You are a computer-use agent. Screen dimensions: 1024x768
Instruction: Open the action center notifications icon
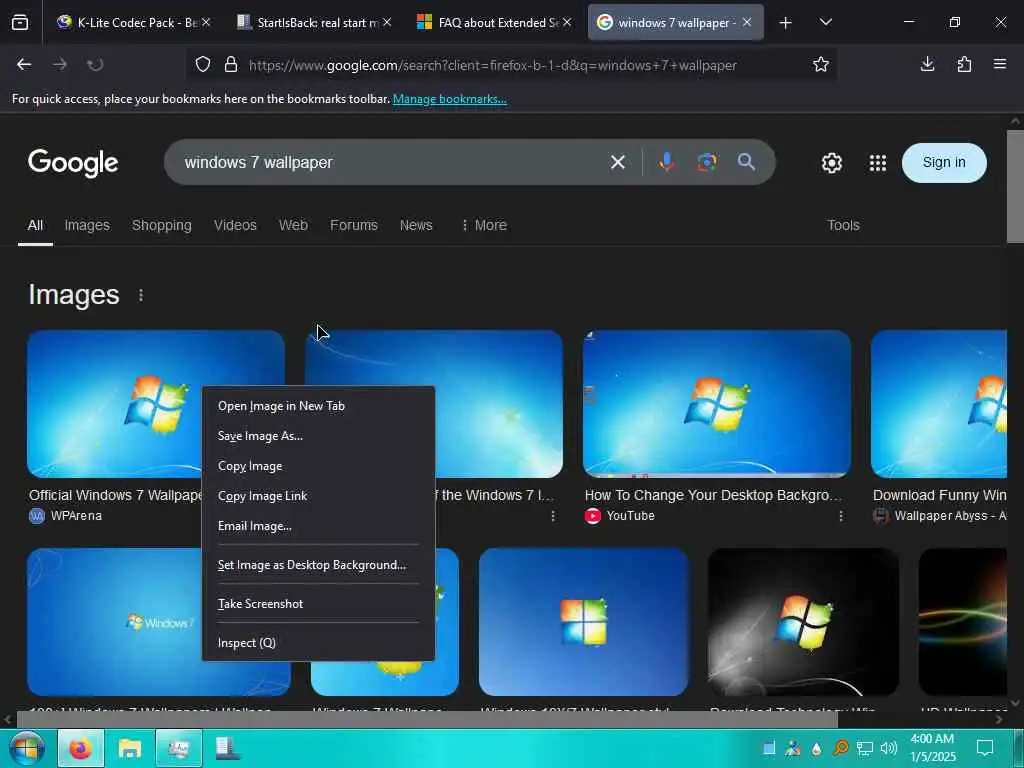coord(984,748)
